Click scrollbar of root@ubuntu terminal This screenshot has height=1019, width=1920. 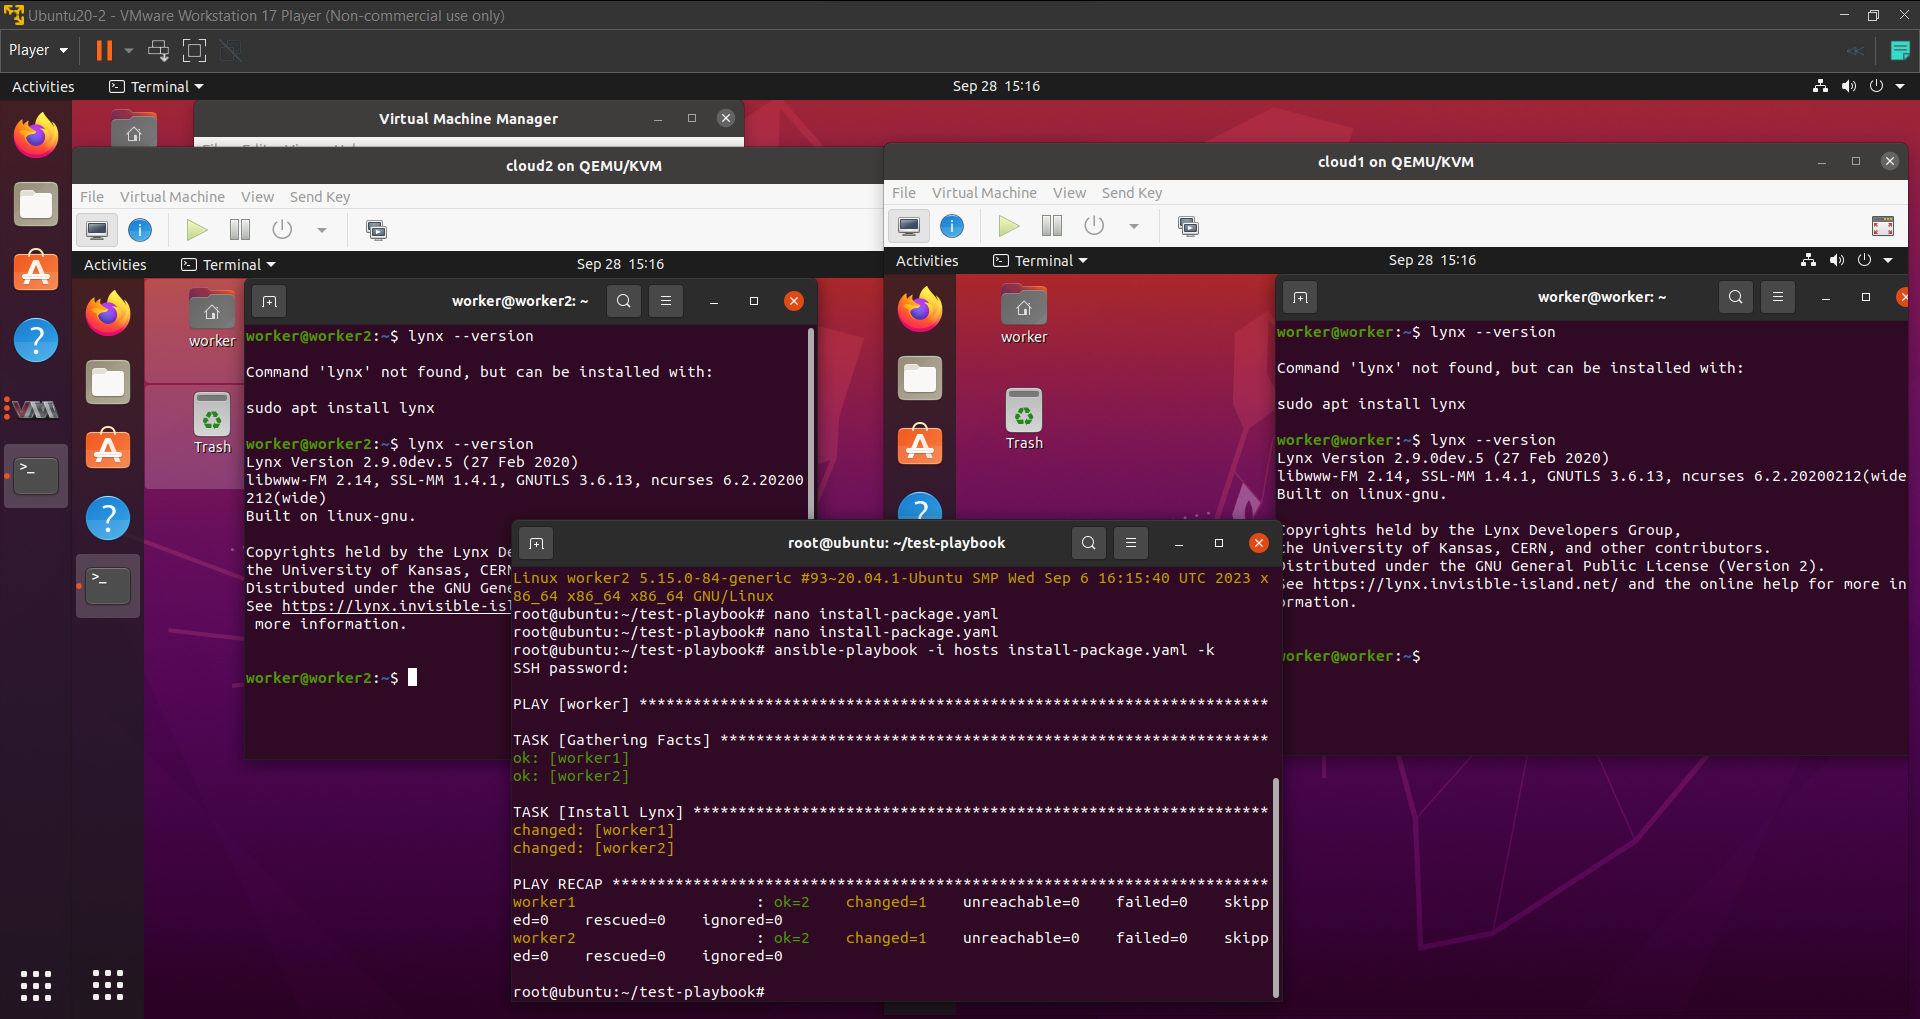(x=1276, y=887)
